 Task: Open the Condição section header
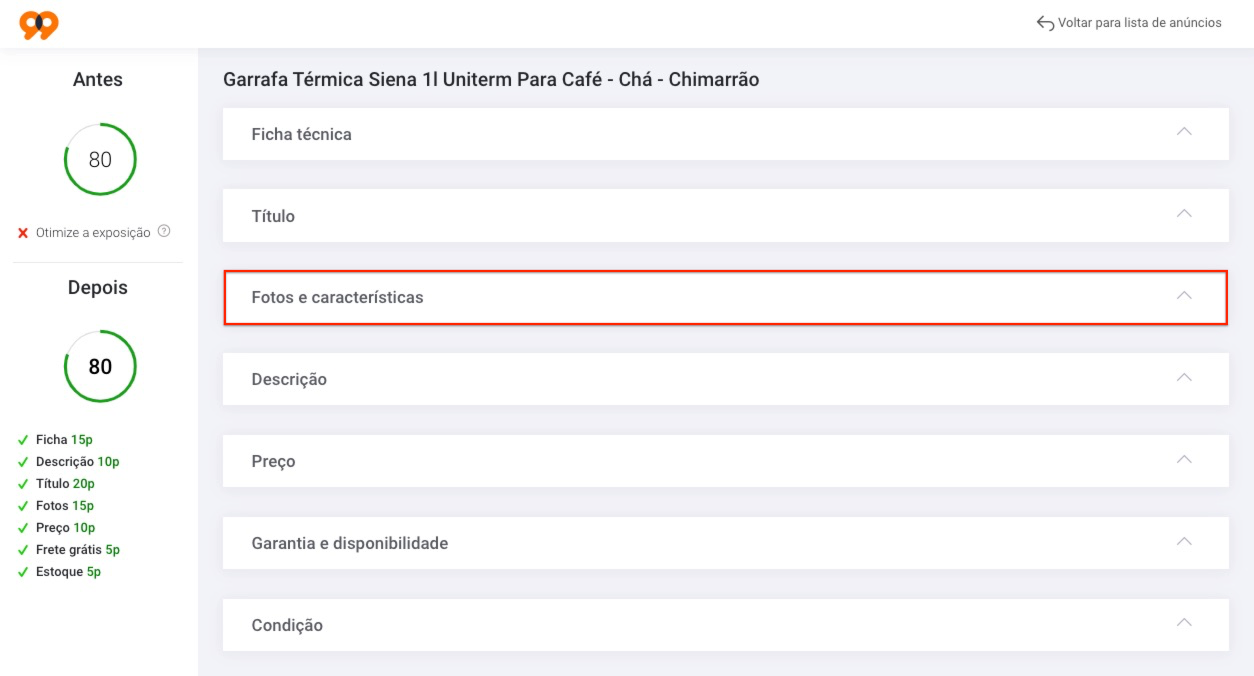point(725,625)
